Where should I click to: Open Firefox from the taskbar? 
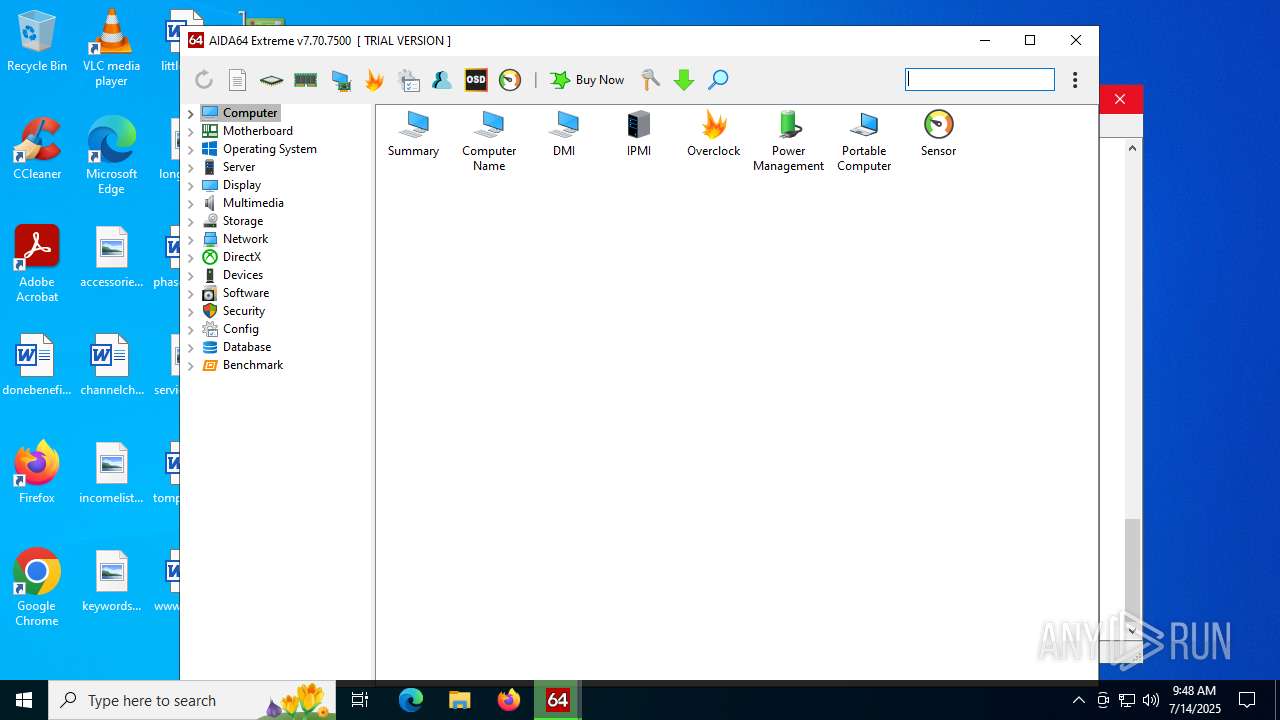tap(509, 700)
